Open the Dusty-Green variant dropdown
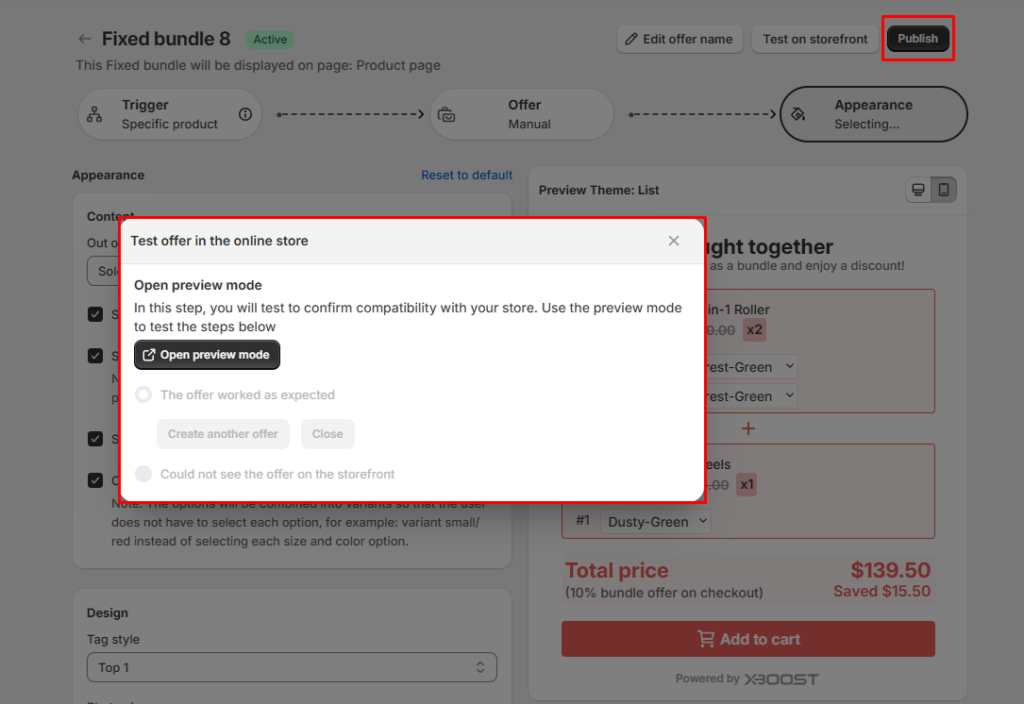The width and height of the screenshot is (1024, 704). pos(660,521)
